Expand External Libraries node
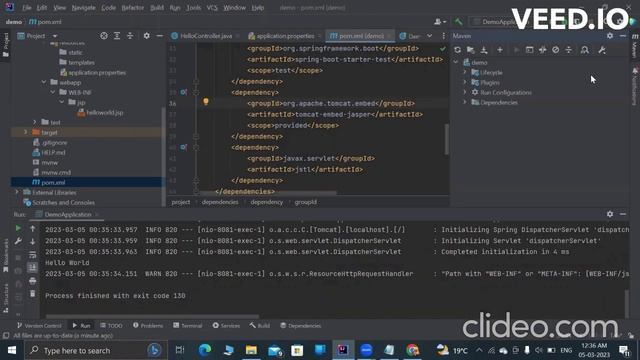 [17, 192]
